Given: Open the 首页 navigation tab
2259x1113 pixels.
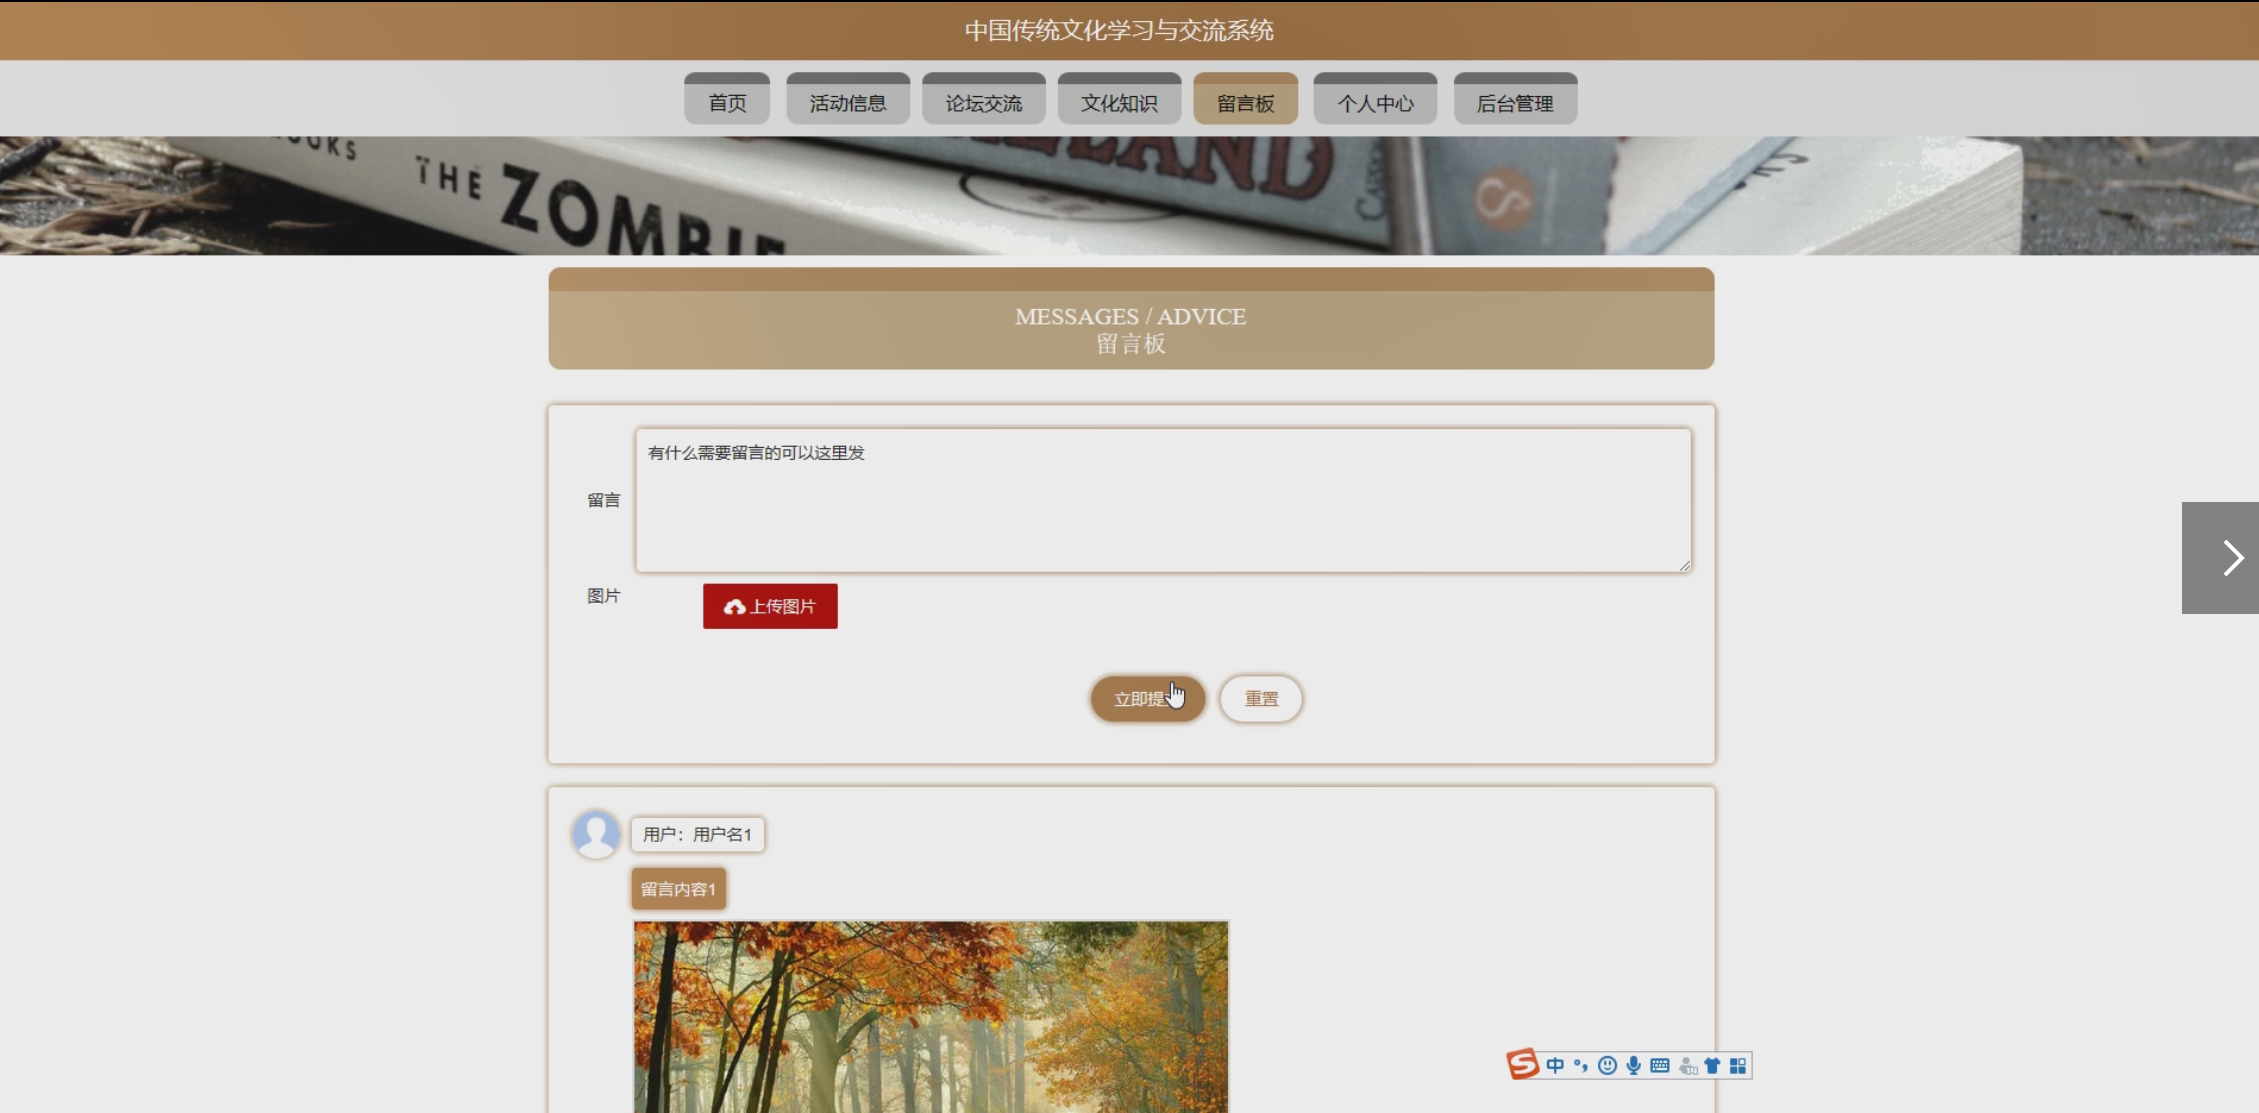Looking at the screenshot, I should coord(727,102).
